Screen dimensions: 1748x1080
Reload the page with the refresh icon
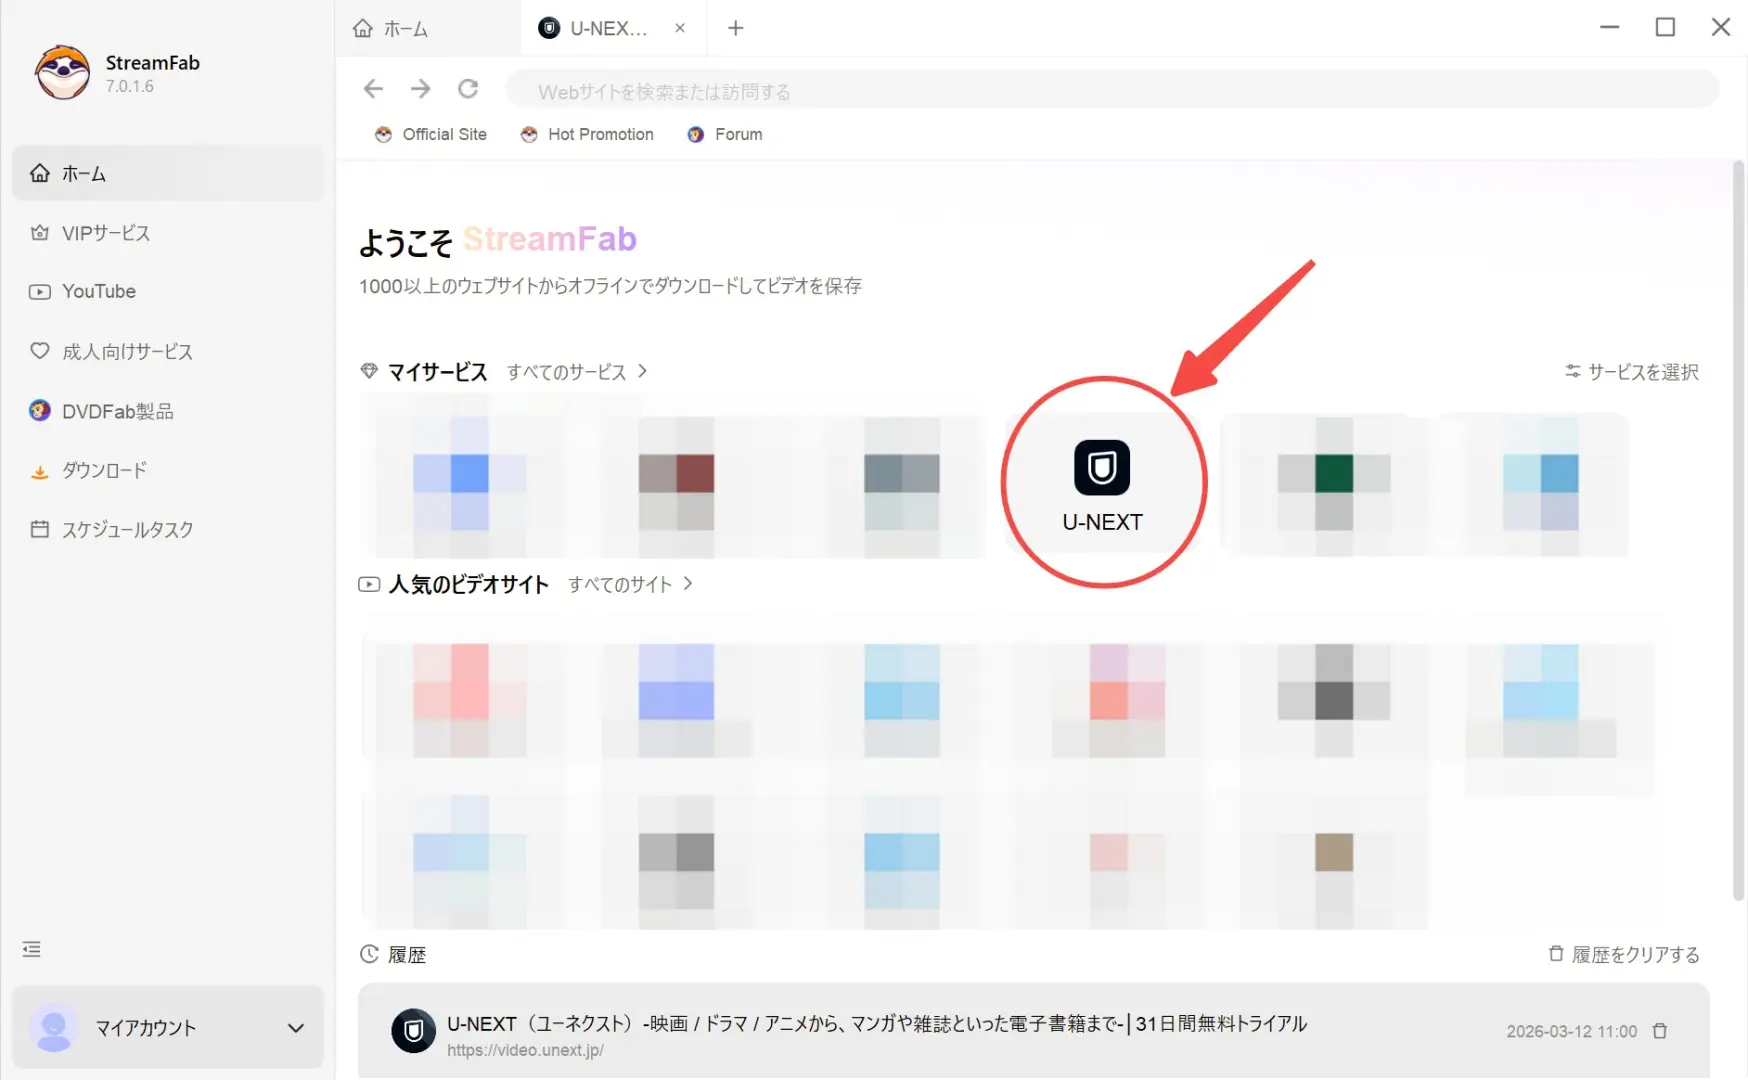tap(468, 89)
